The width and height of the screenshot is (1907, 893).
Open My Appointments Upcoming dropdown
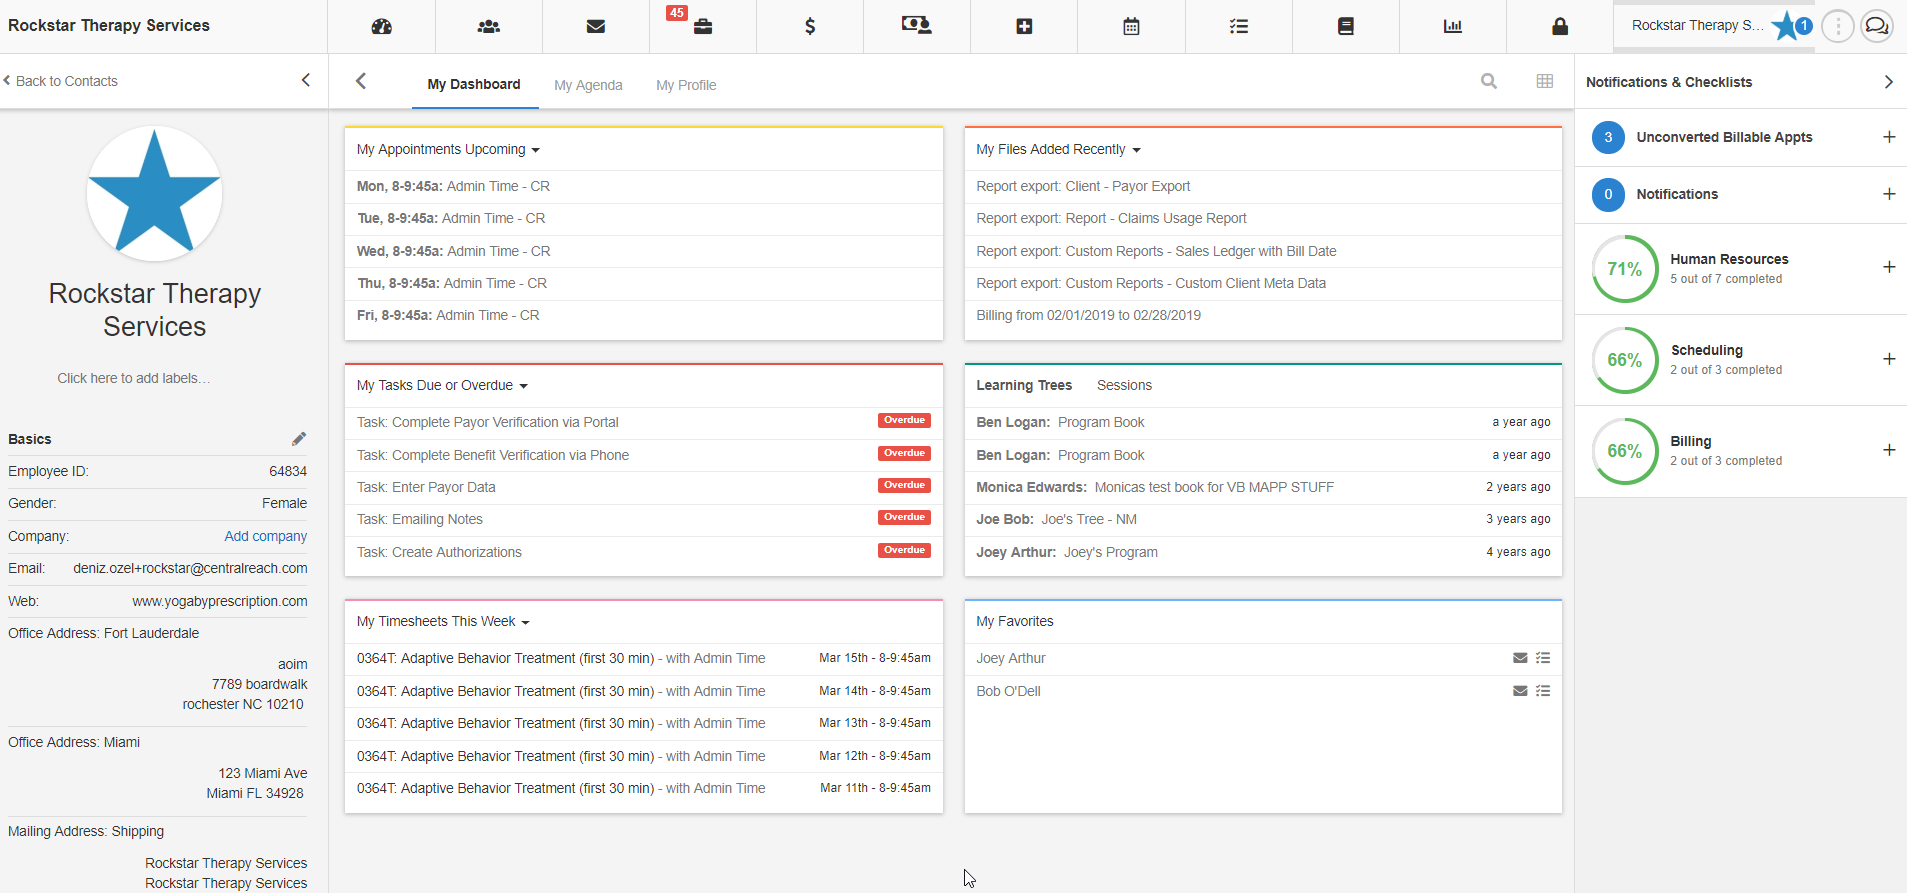[448, 149]
